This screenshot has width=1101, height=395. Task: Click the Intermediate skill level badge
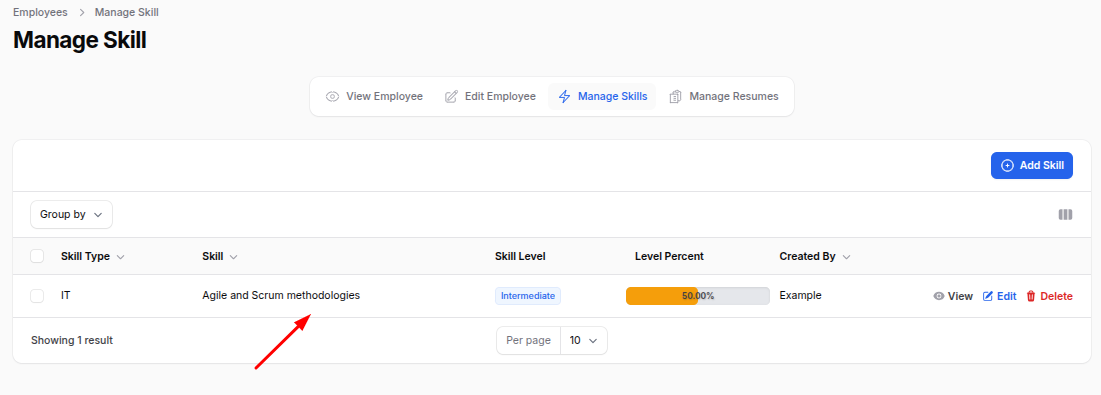tap(528, 296)
